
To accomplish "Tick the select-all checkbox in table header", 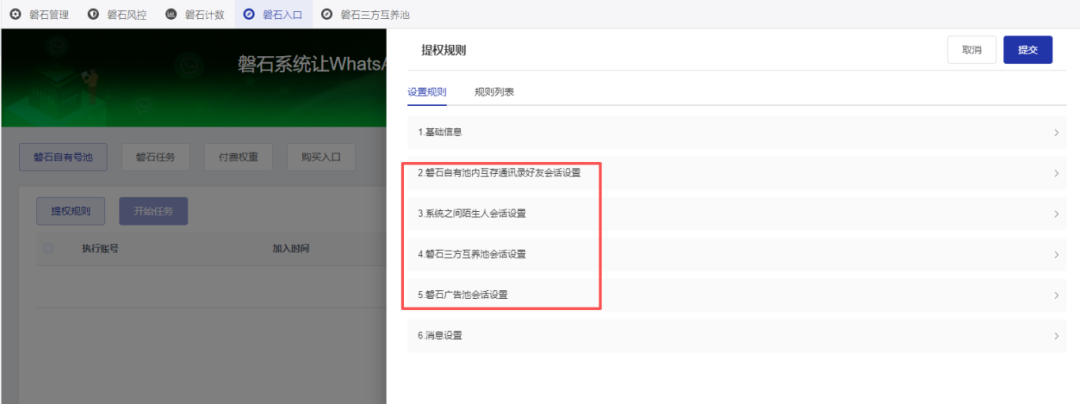I will pos(48,248).
